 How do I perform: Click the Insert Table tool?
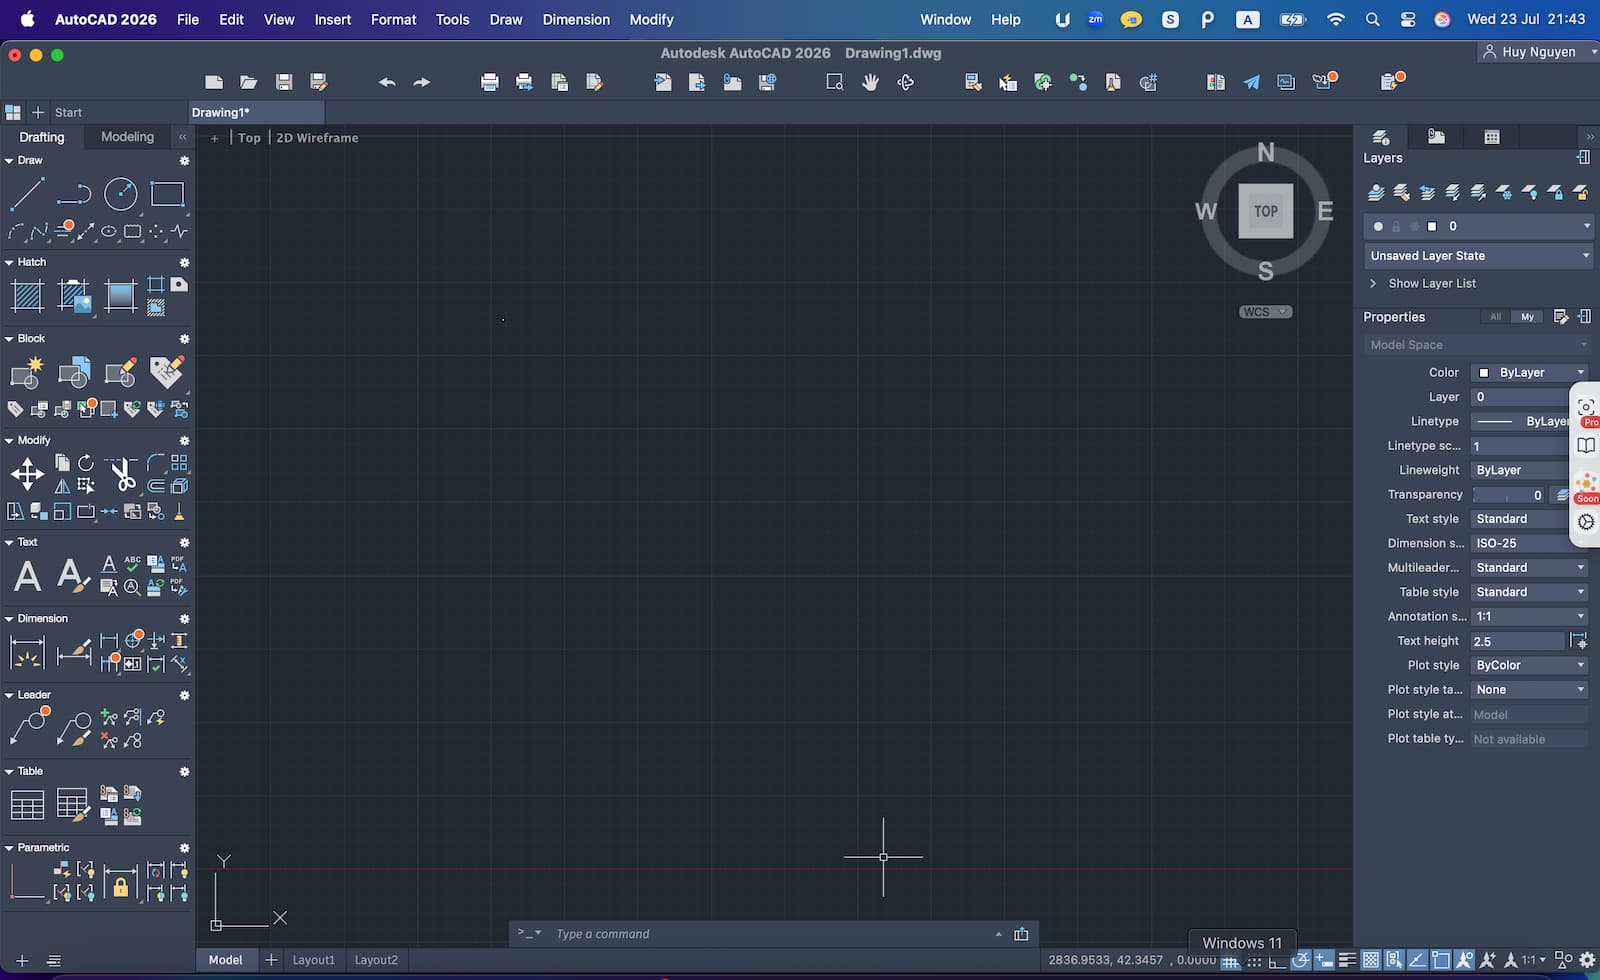pos(27,805)
